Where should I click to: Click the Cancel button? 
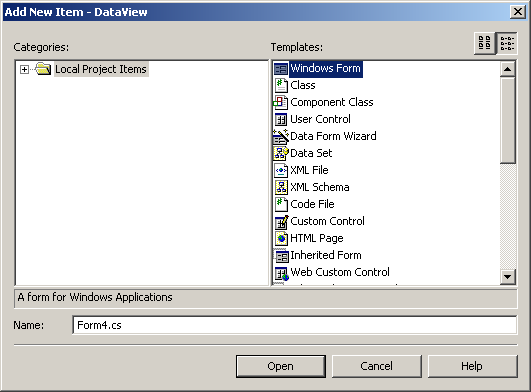377,366
